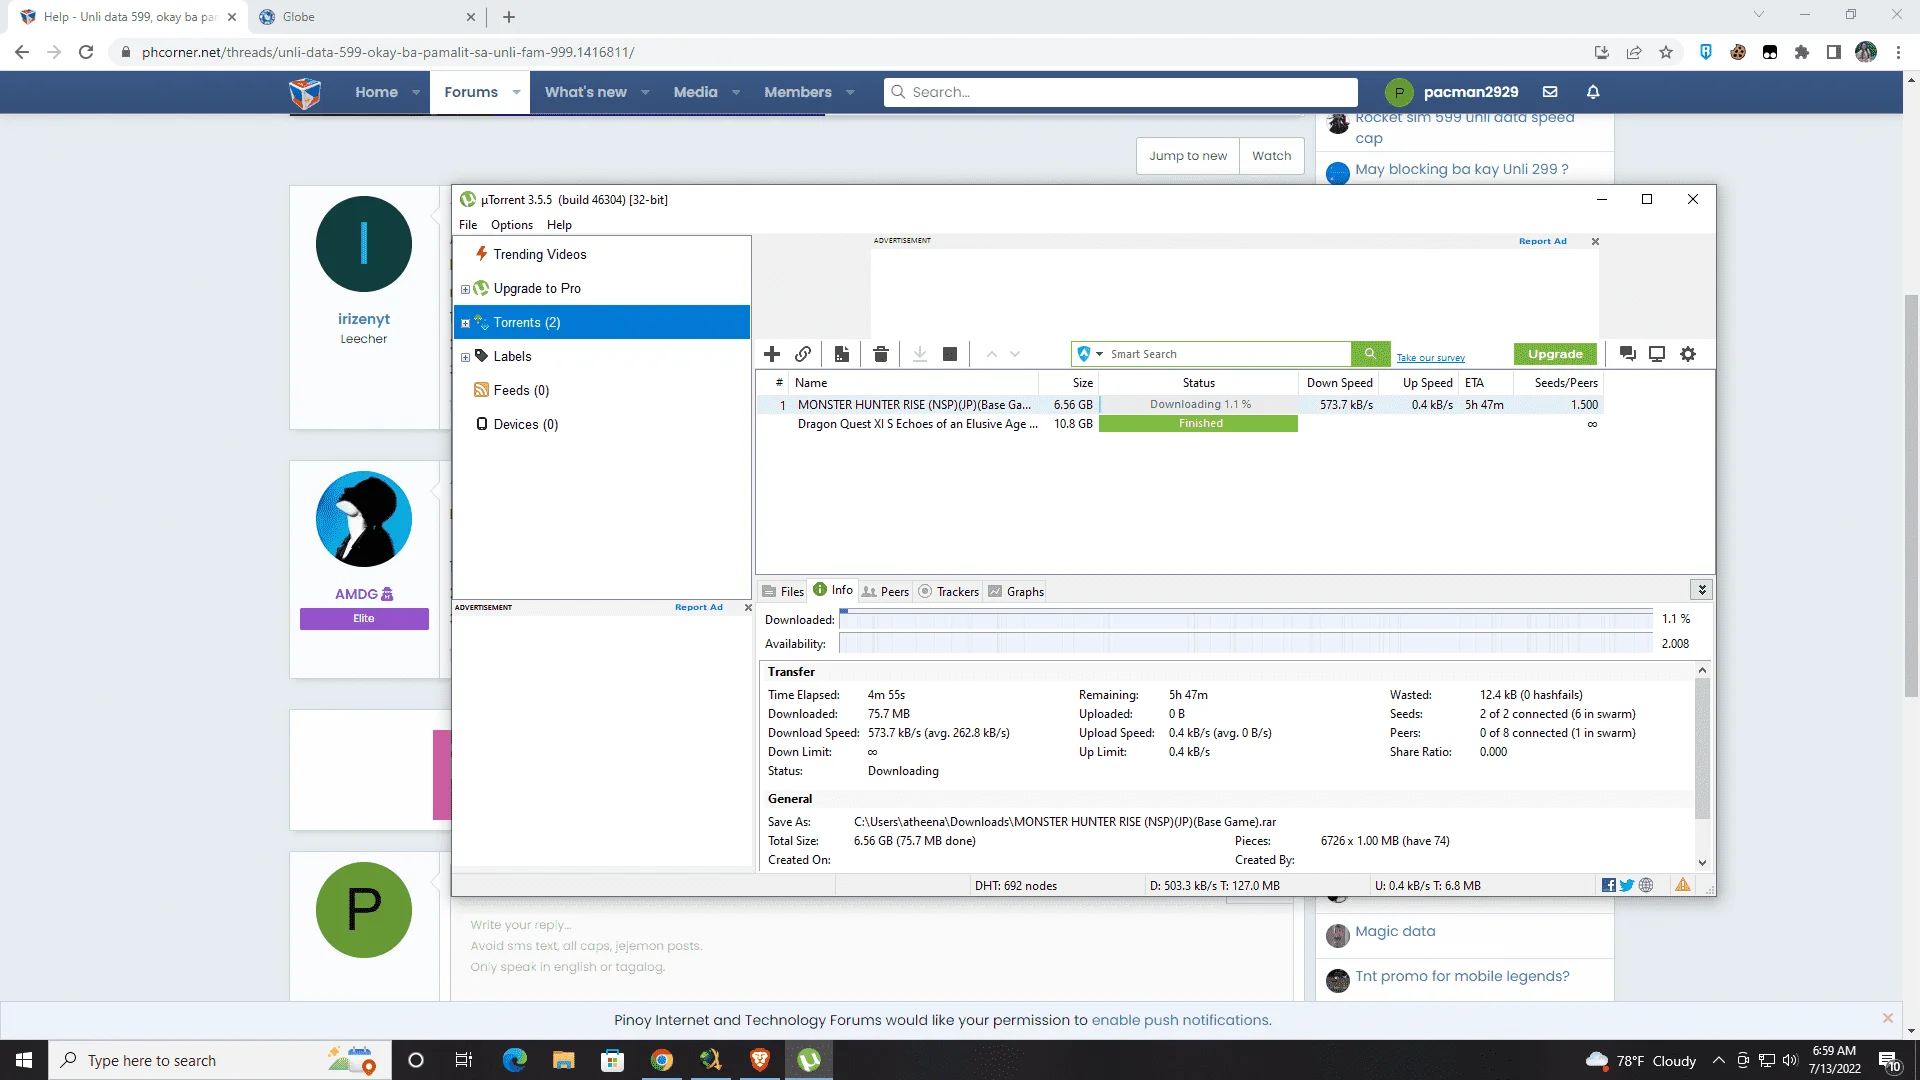This screenshot has height=1080, width=1920.
Task: Click enable push notifications link
Action: coord(1181,1020)
